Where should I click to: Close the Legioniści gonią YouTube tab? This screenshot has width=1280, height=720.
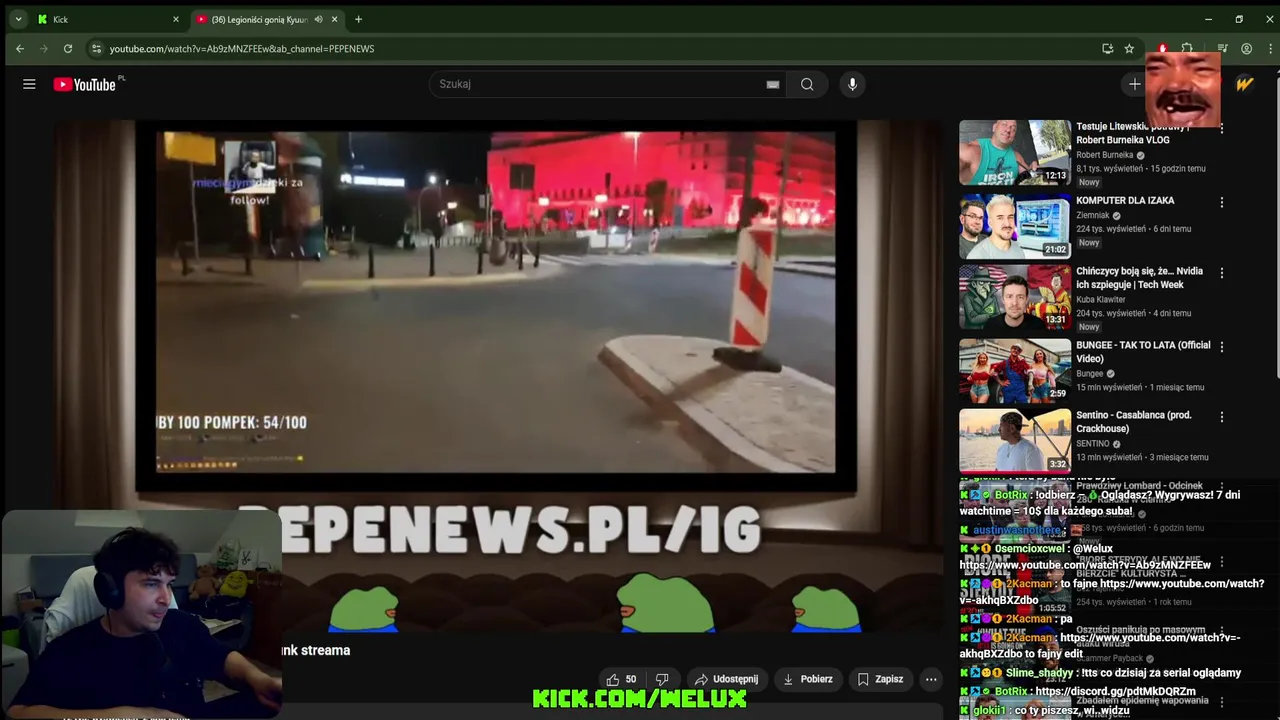click(x=334, y=19)
